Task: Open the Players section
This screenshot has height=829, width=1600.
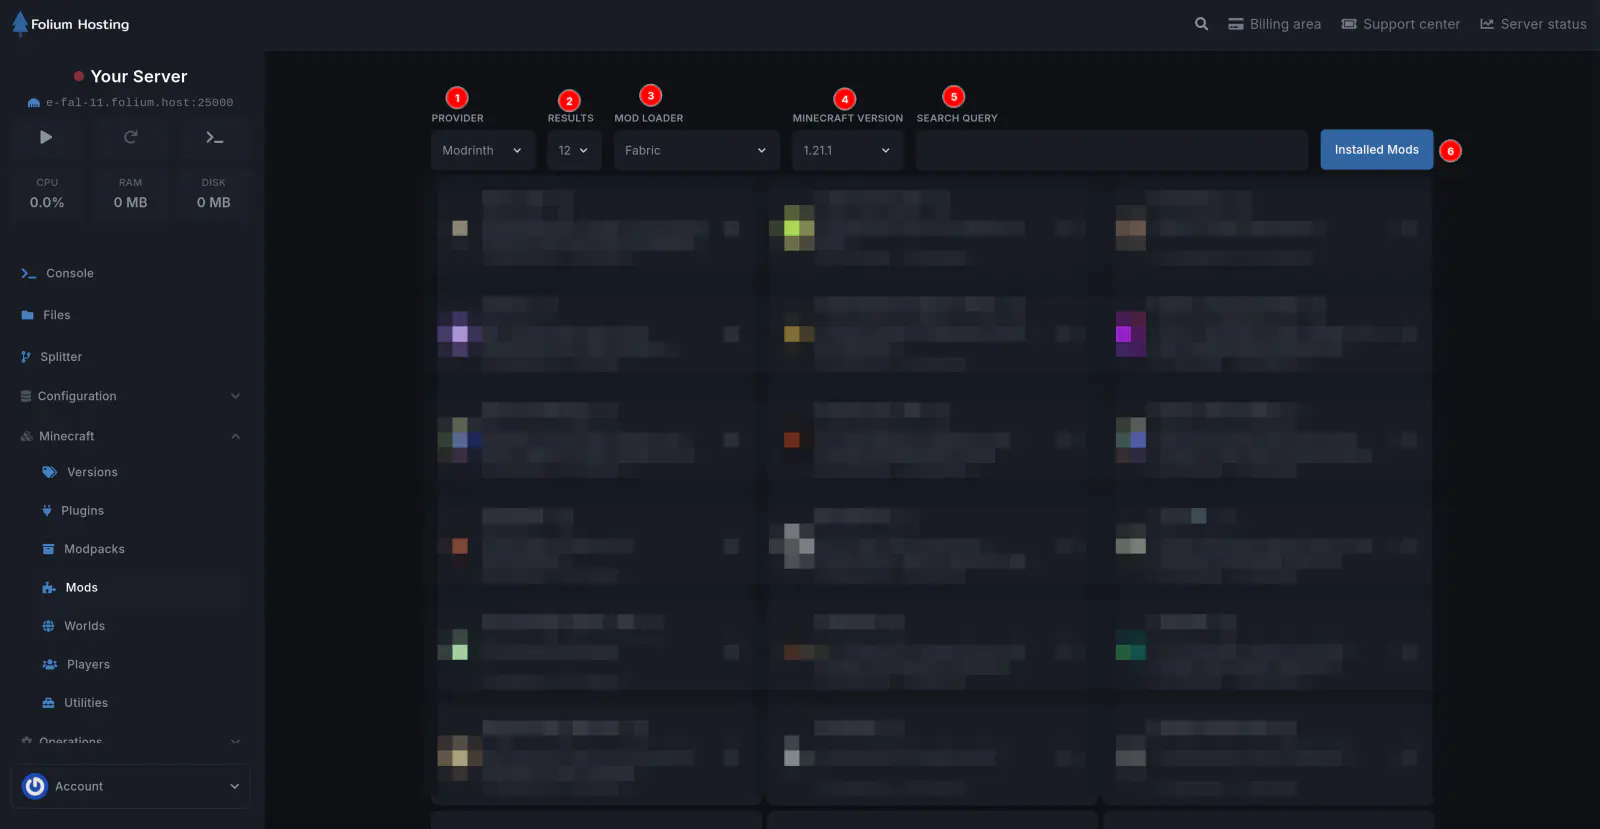Action: pyautogui.click(x=88, y=665)
